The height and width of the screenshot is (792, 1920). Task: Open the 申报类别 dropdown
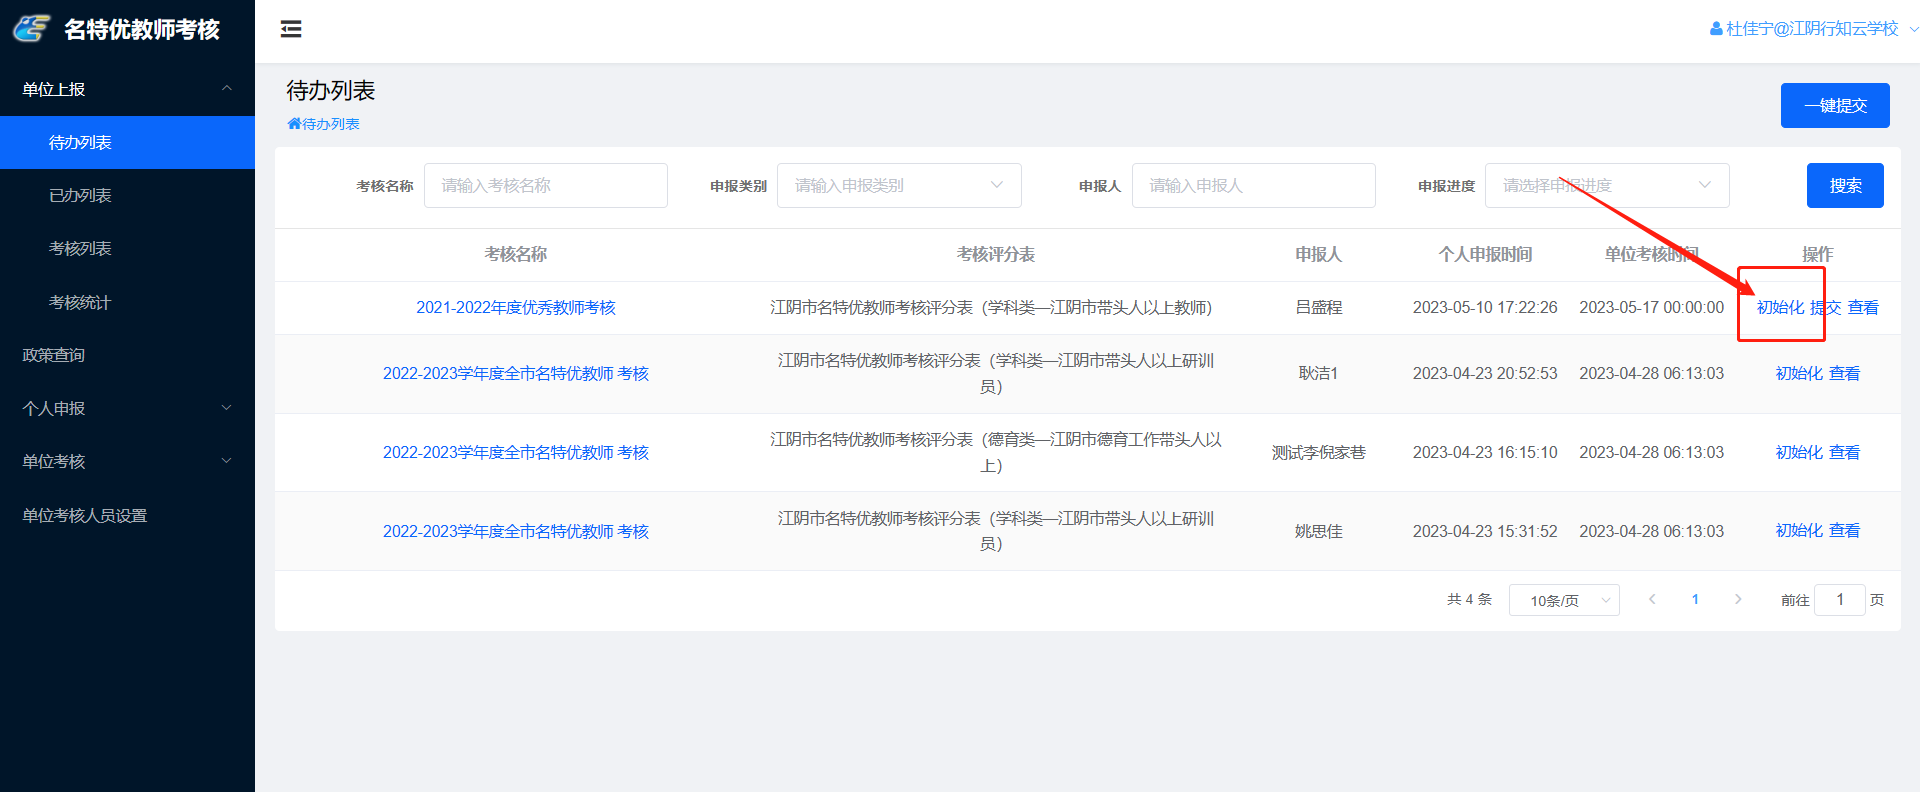tap(898, 185)
